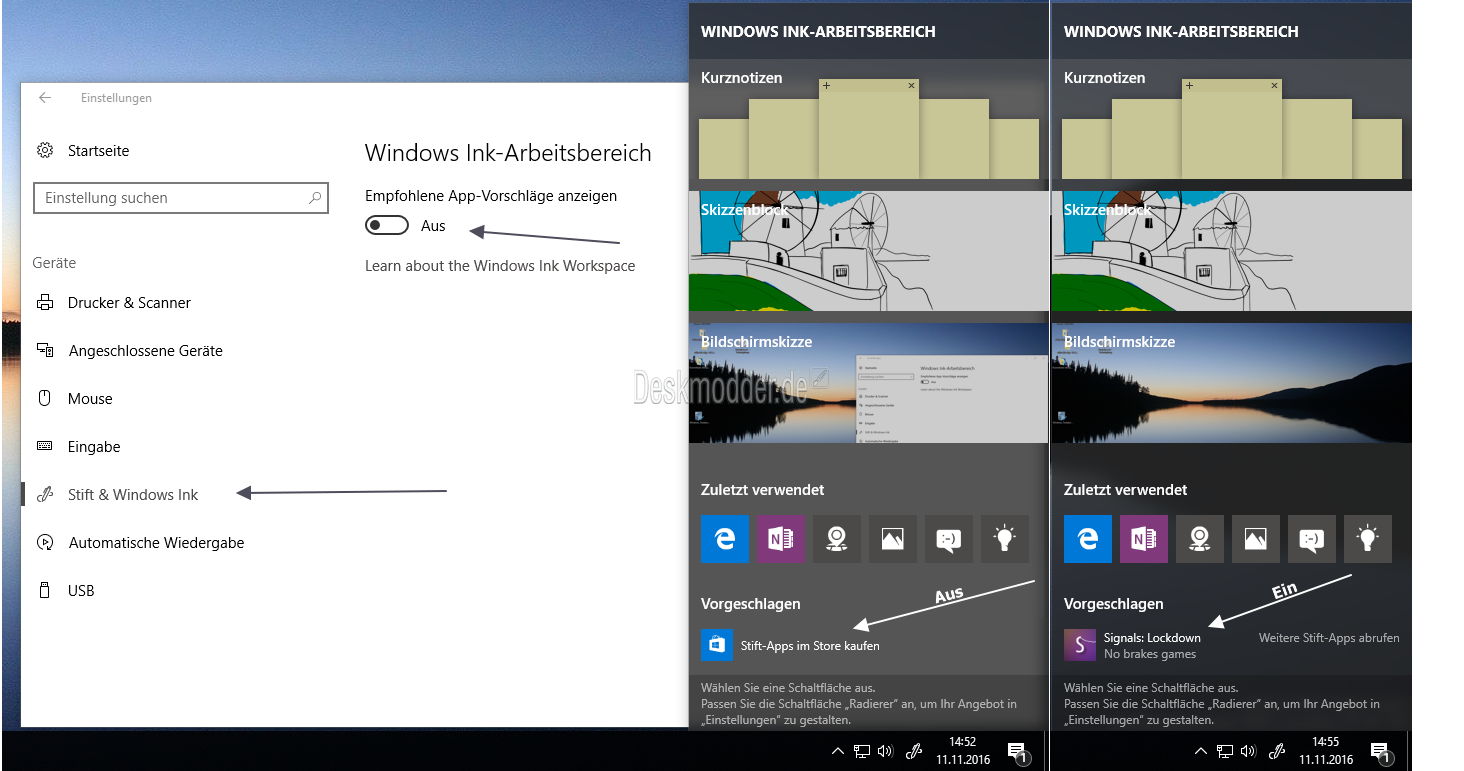Open the Action Center icon beside the 14:52 clock
1464x771 pixels.
[x=1017, y=752]
